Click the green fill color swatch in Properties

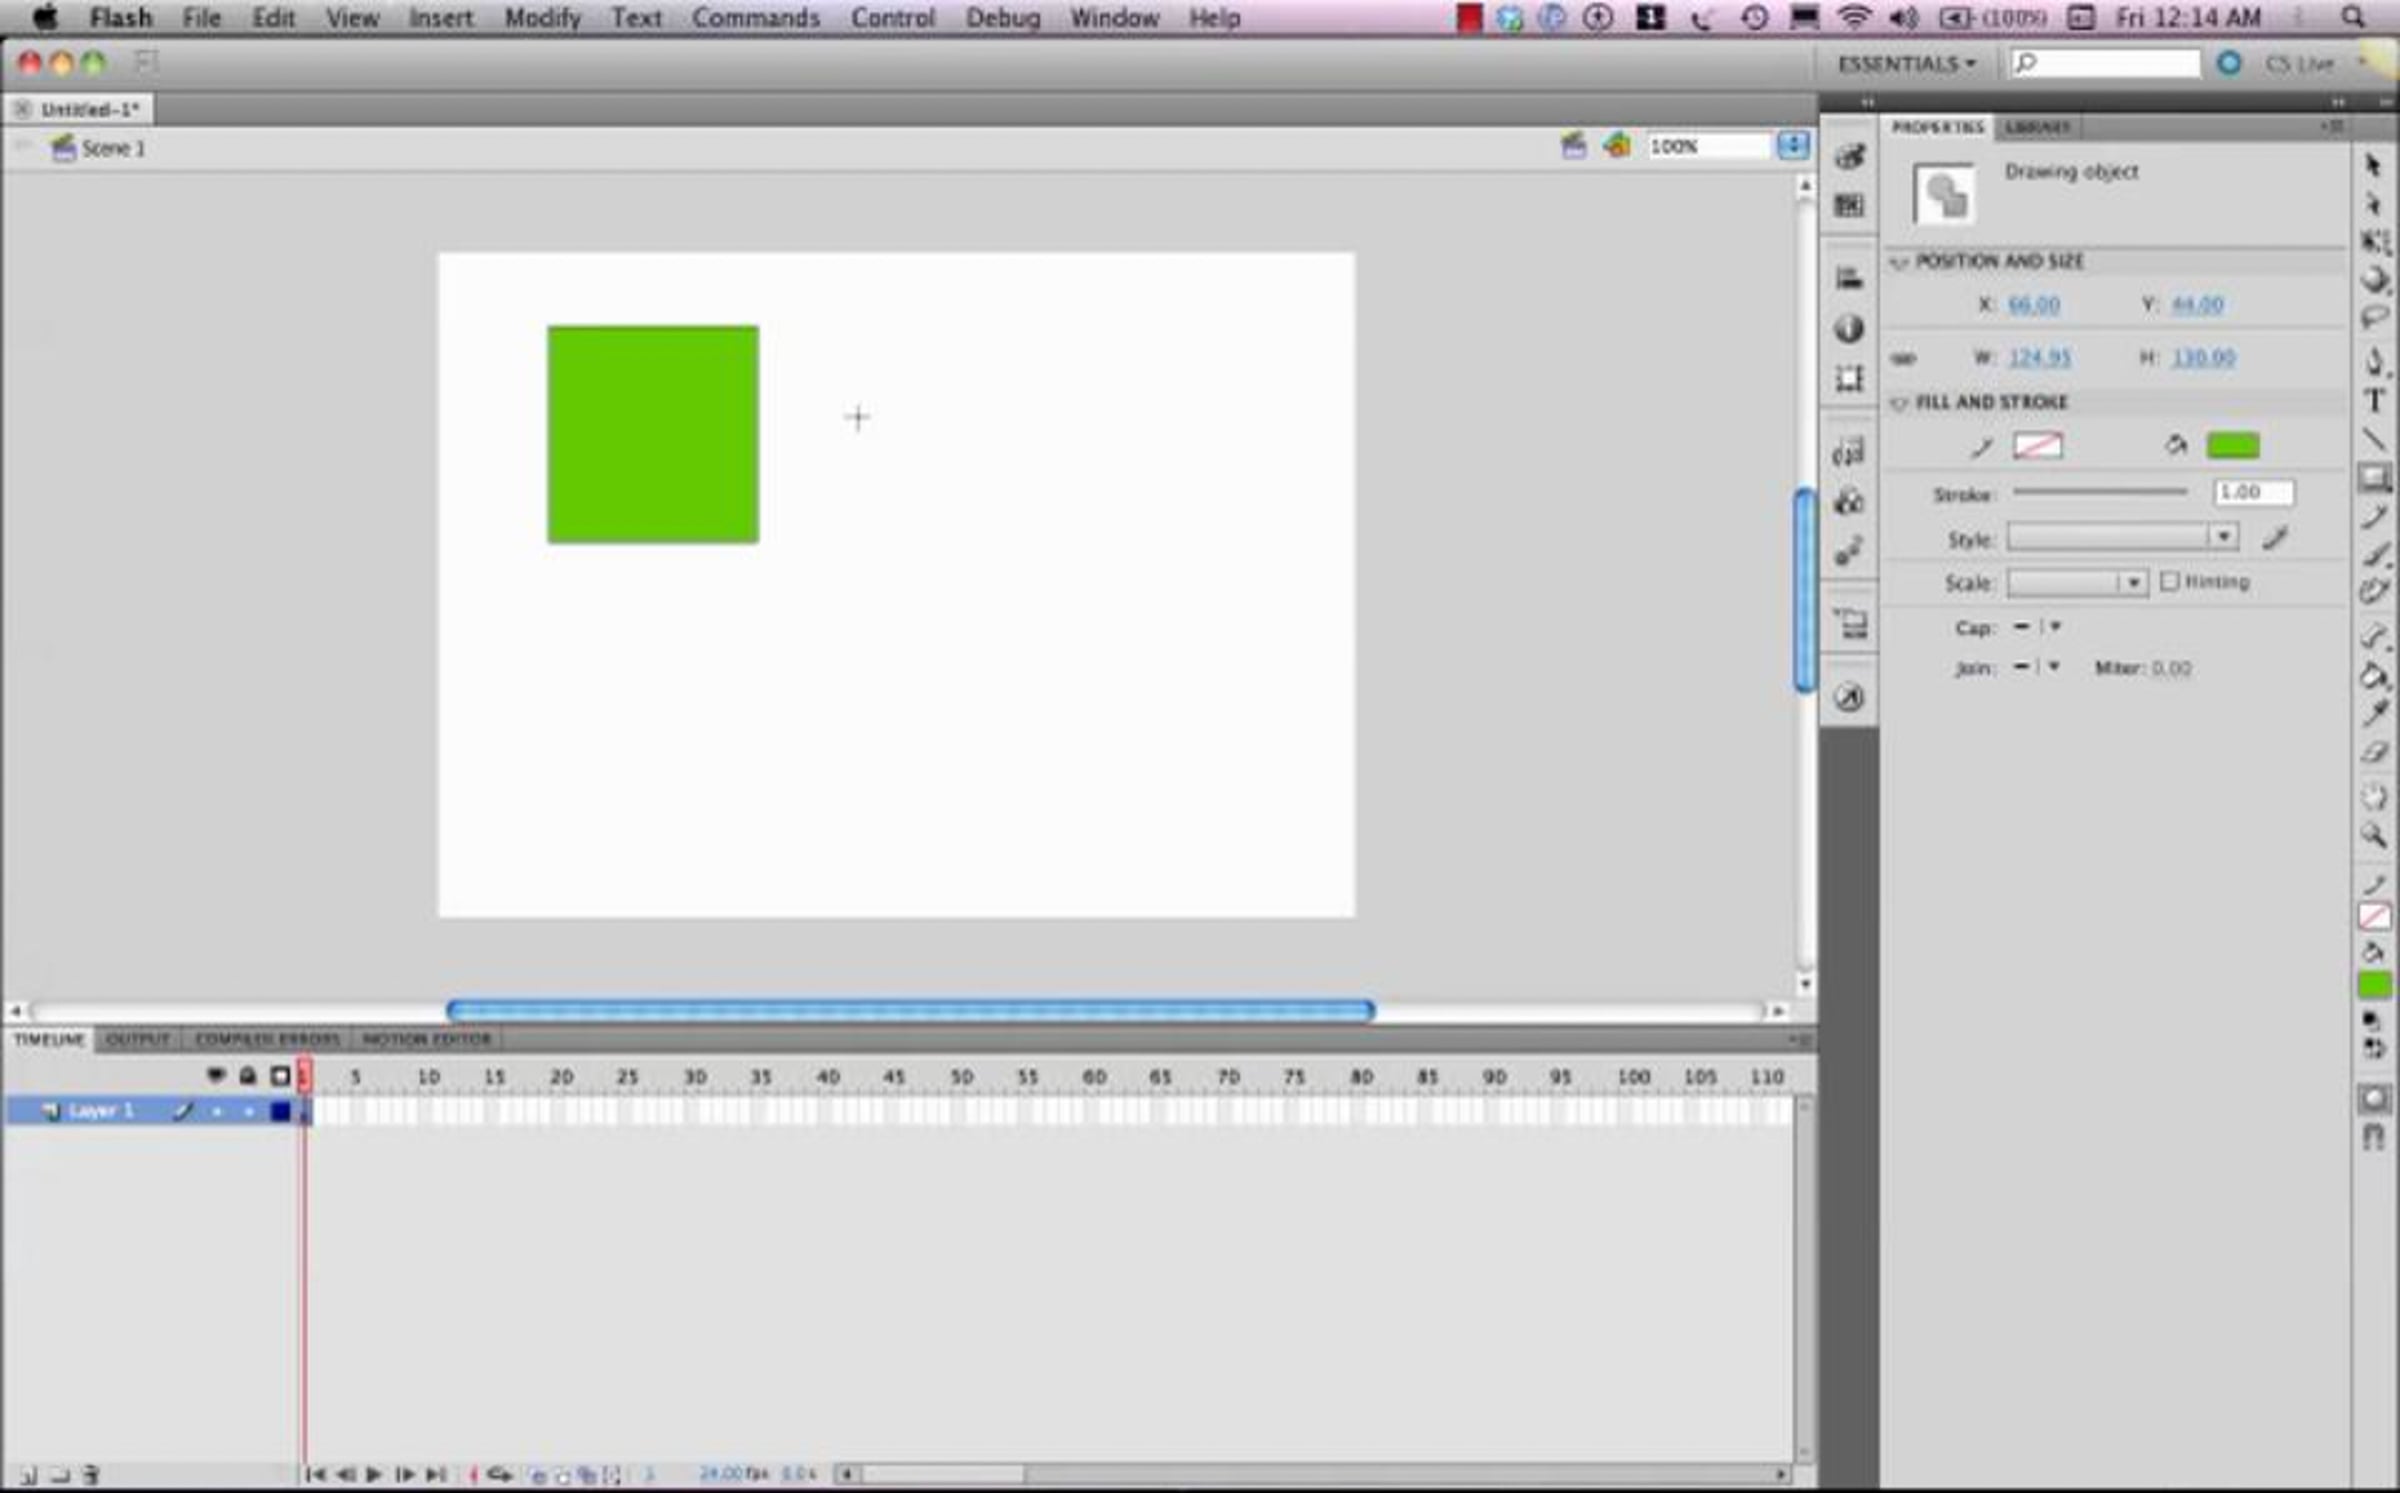click(2232, 446)
